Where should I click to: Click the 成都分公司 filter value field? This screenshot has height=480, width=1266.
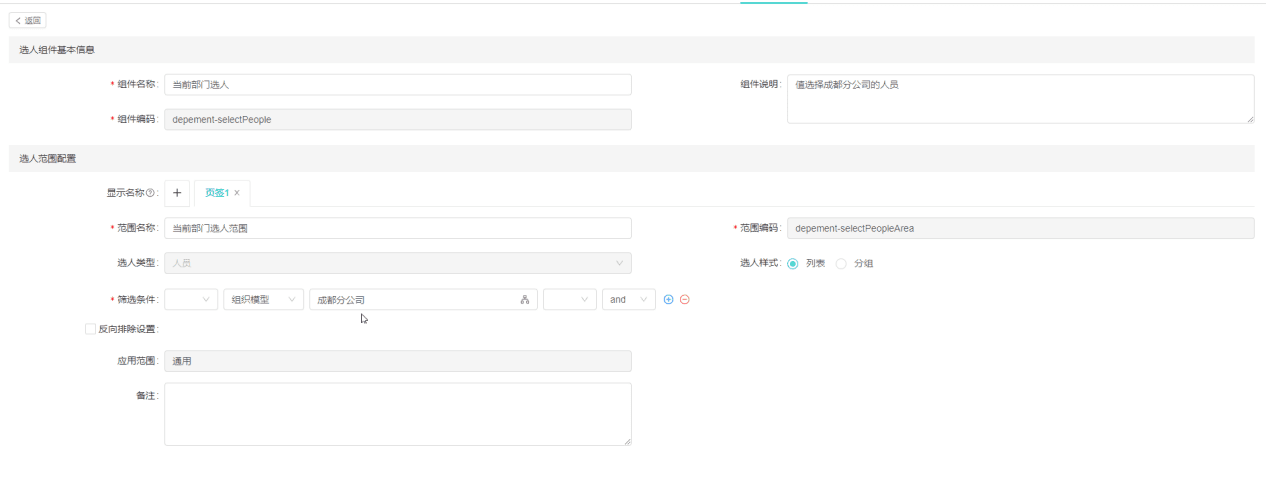[x=424, y=299]
